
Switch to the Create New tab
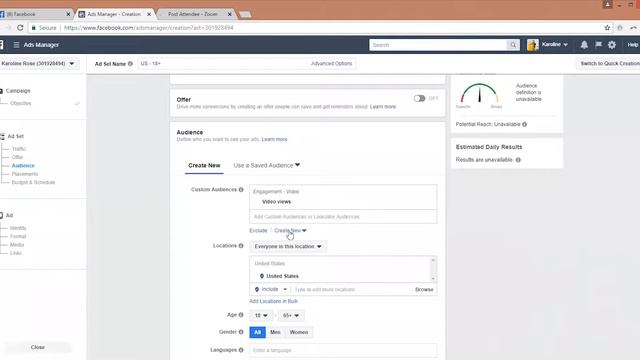(204, 165)
